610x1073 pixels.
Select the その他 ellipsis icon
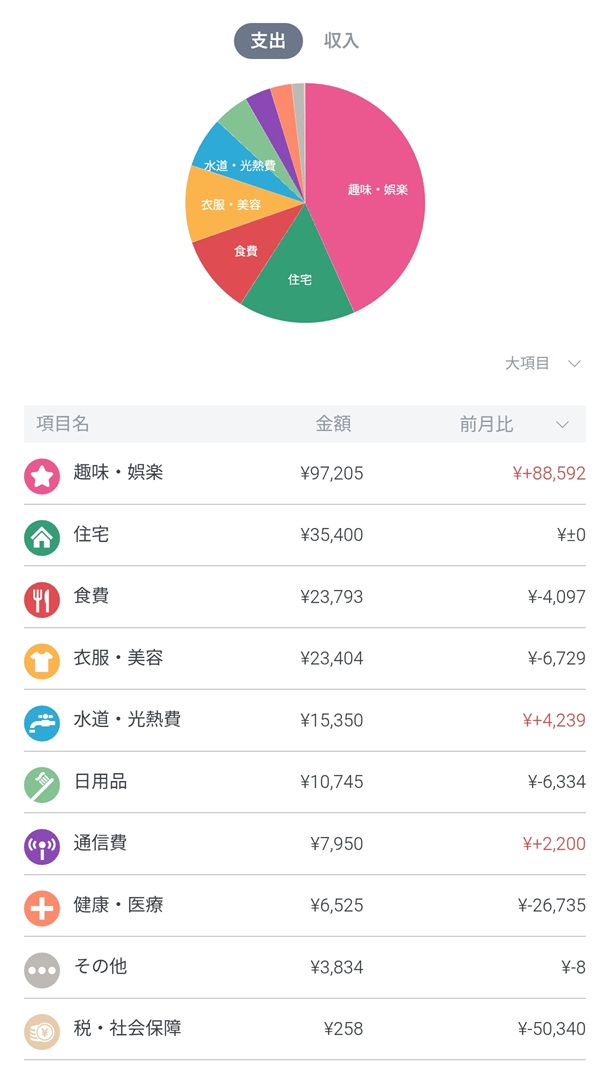click(44, 967)
